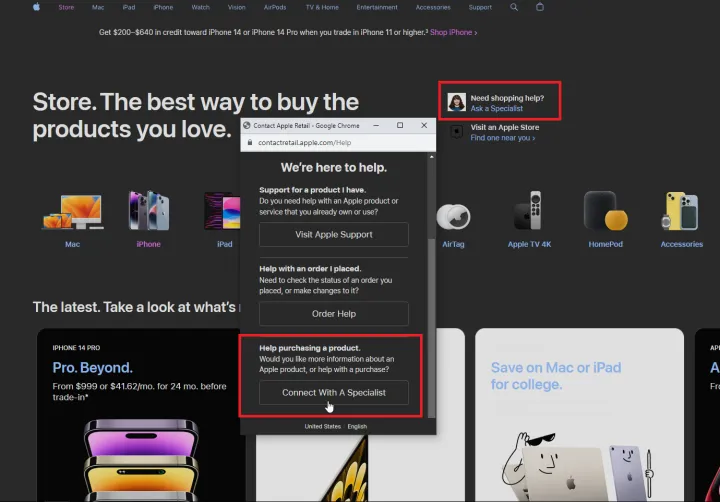The image size is (720, 502).
Task: Click the Visit Apple Support button
Action: [334, 234]
